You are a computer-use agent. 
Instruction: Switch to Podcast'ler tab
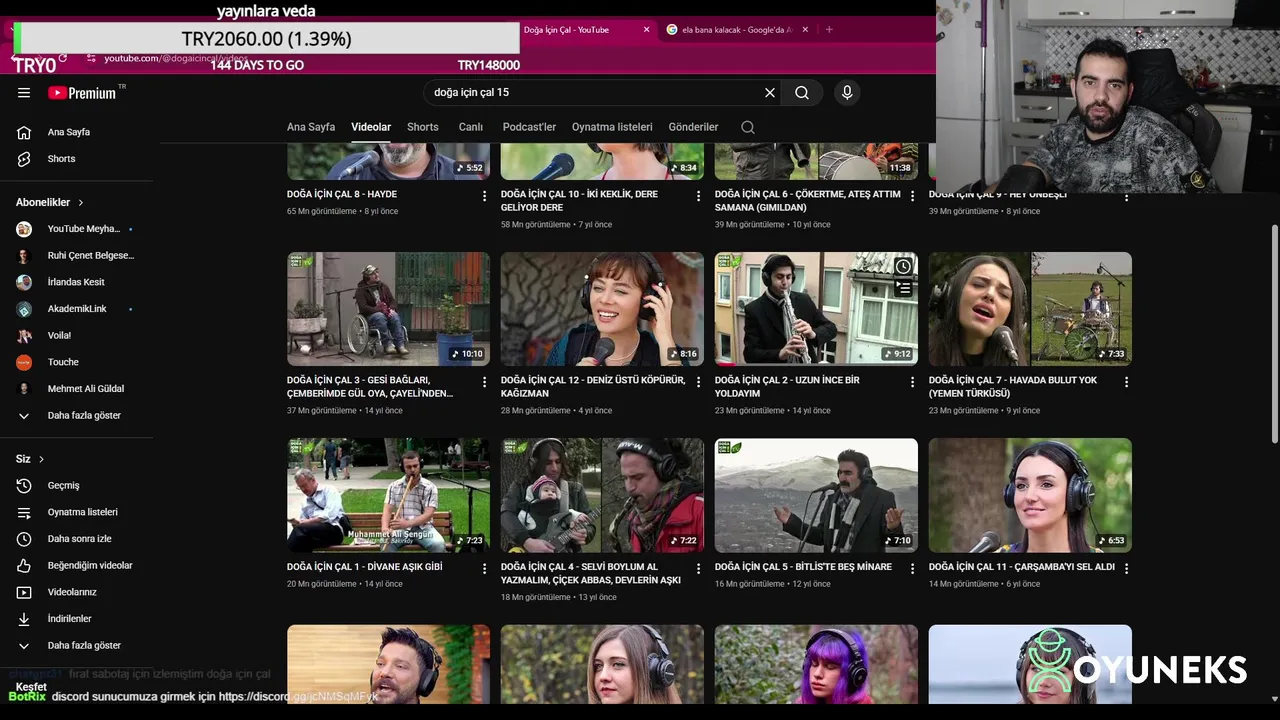click(529, 127)
